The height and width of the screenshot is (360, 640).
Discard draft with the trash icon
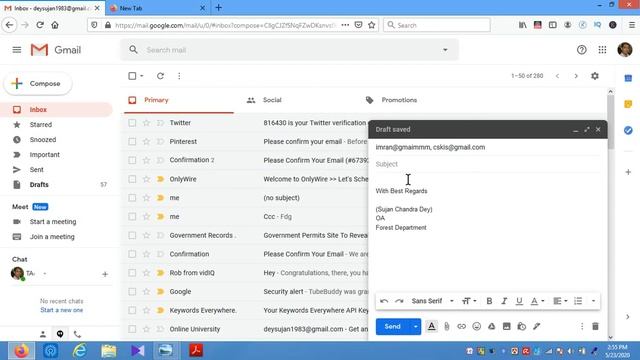(x=595, y=326)
